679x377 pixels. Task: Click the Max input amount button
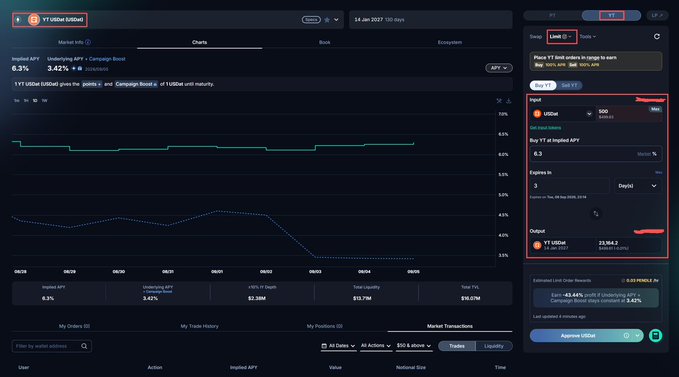point(655,109)
